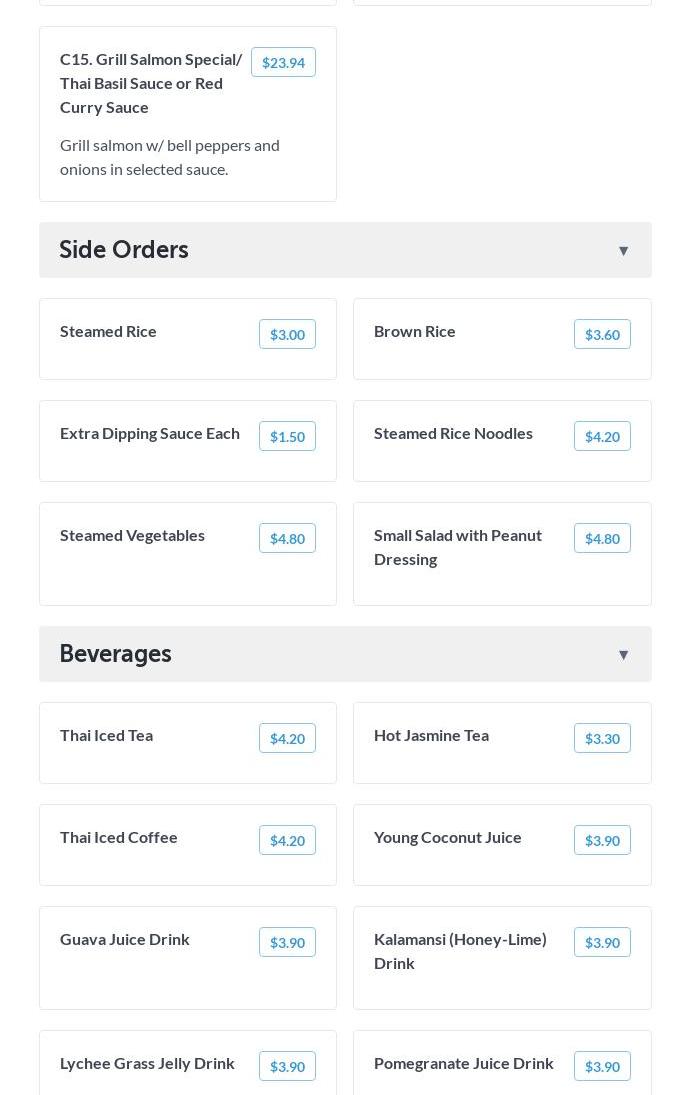
Task: Select the Brown Rice $3.60 price
Action: (x=602, y=335)
